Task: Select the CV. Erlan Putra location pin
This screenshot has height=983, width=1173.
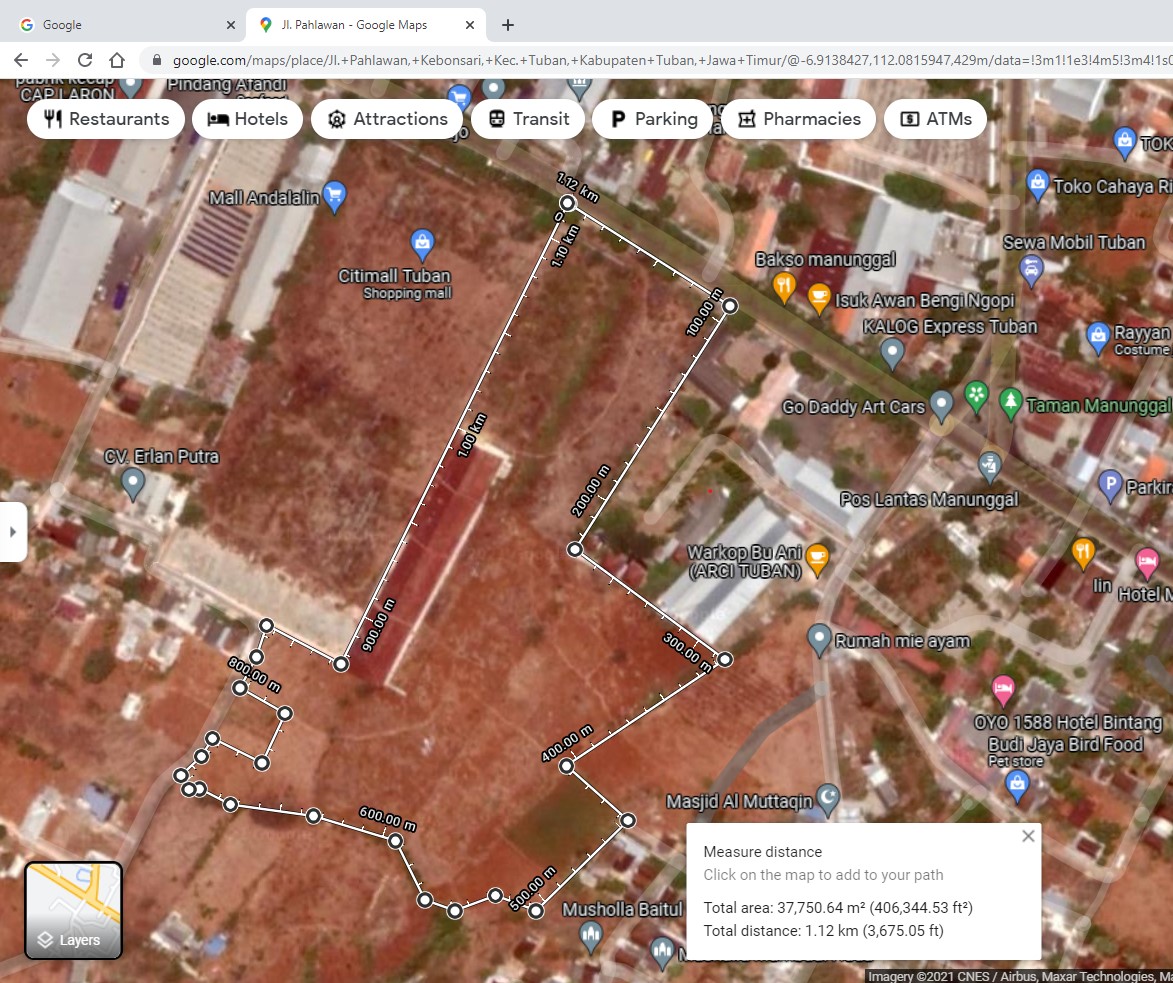Action: tap(132, 484)
